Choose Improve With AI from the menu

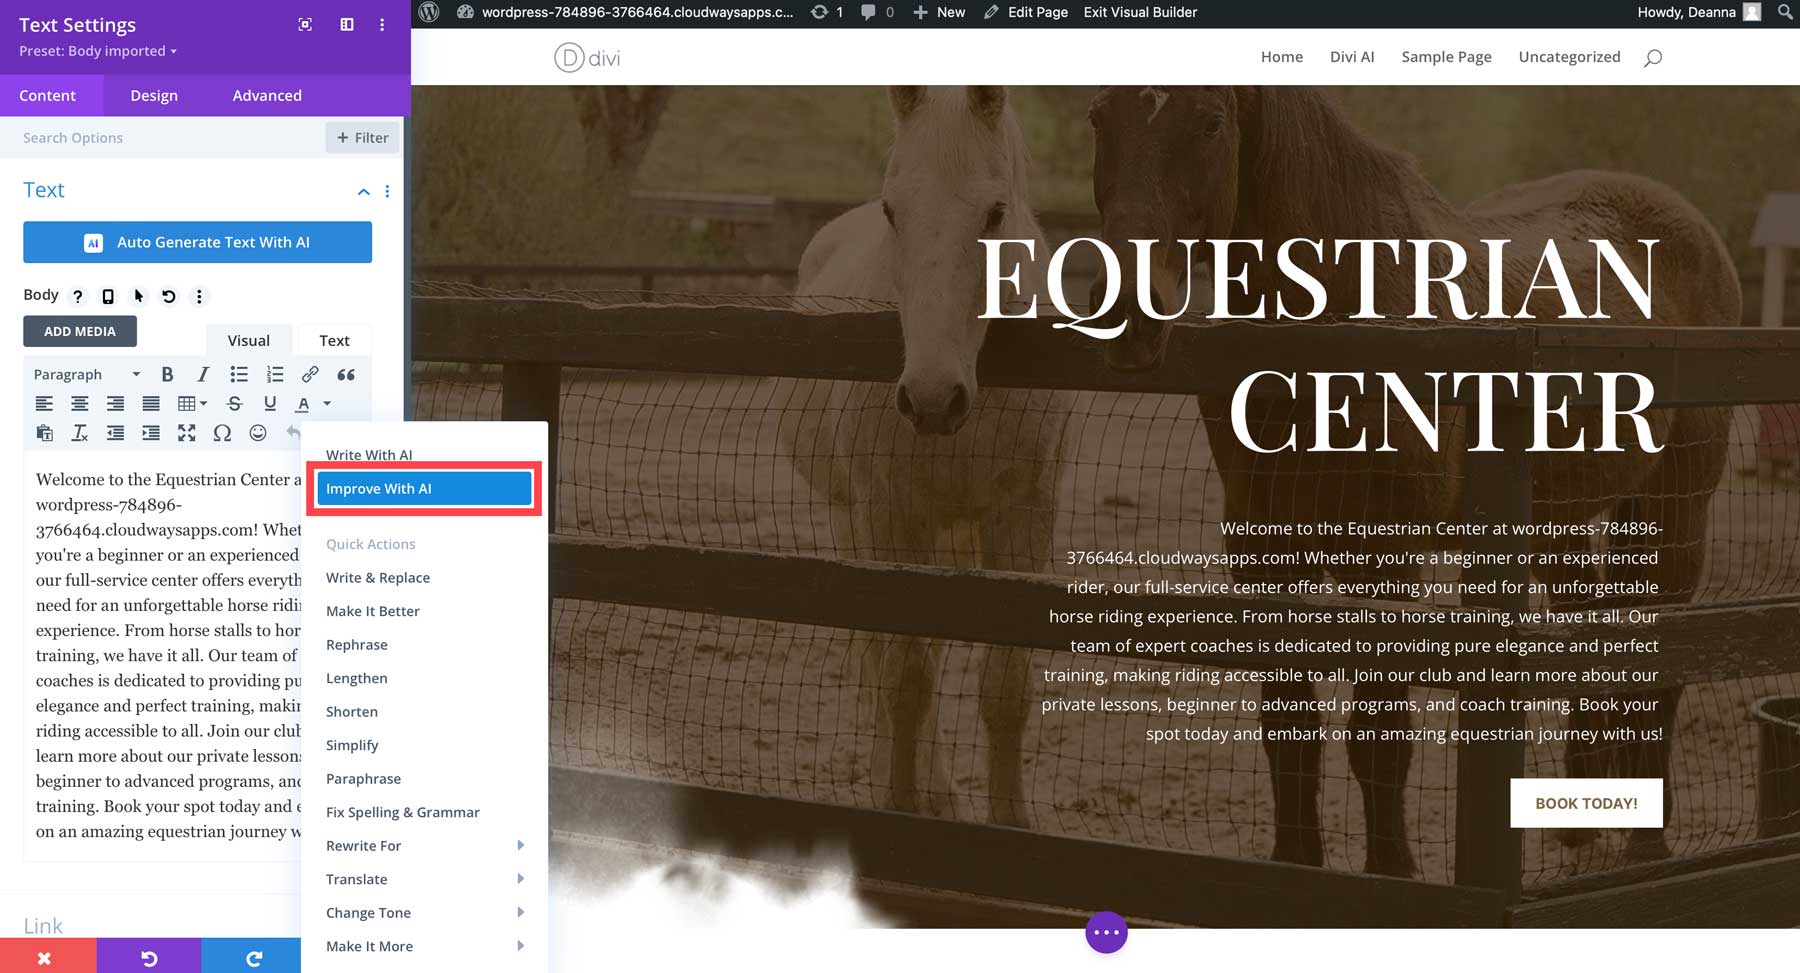[424, 489]
